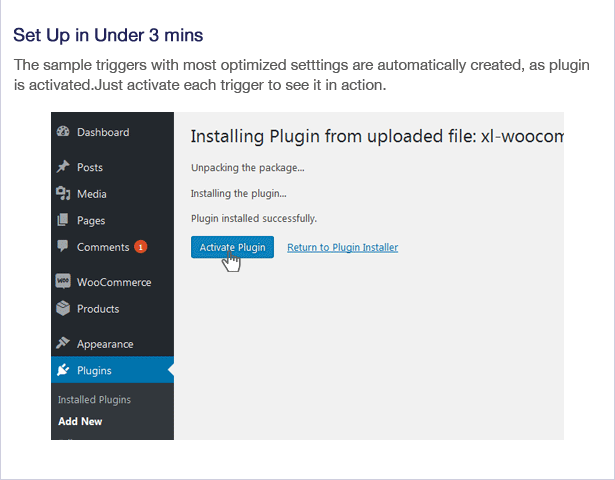Open the Products menu
This screenshot has height=480, width=615.
98,309
